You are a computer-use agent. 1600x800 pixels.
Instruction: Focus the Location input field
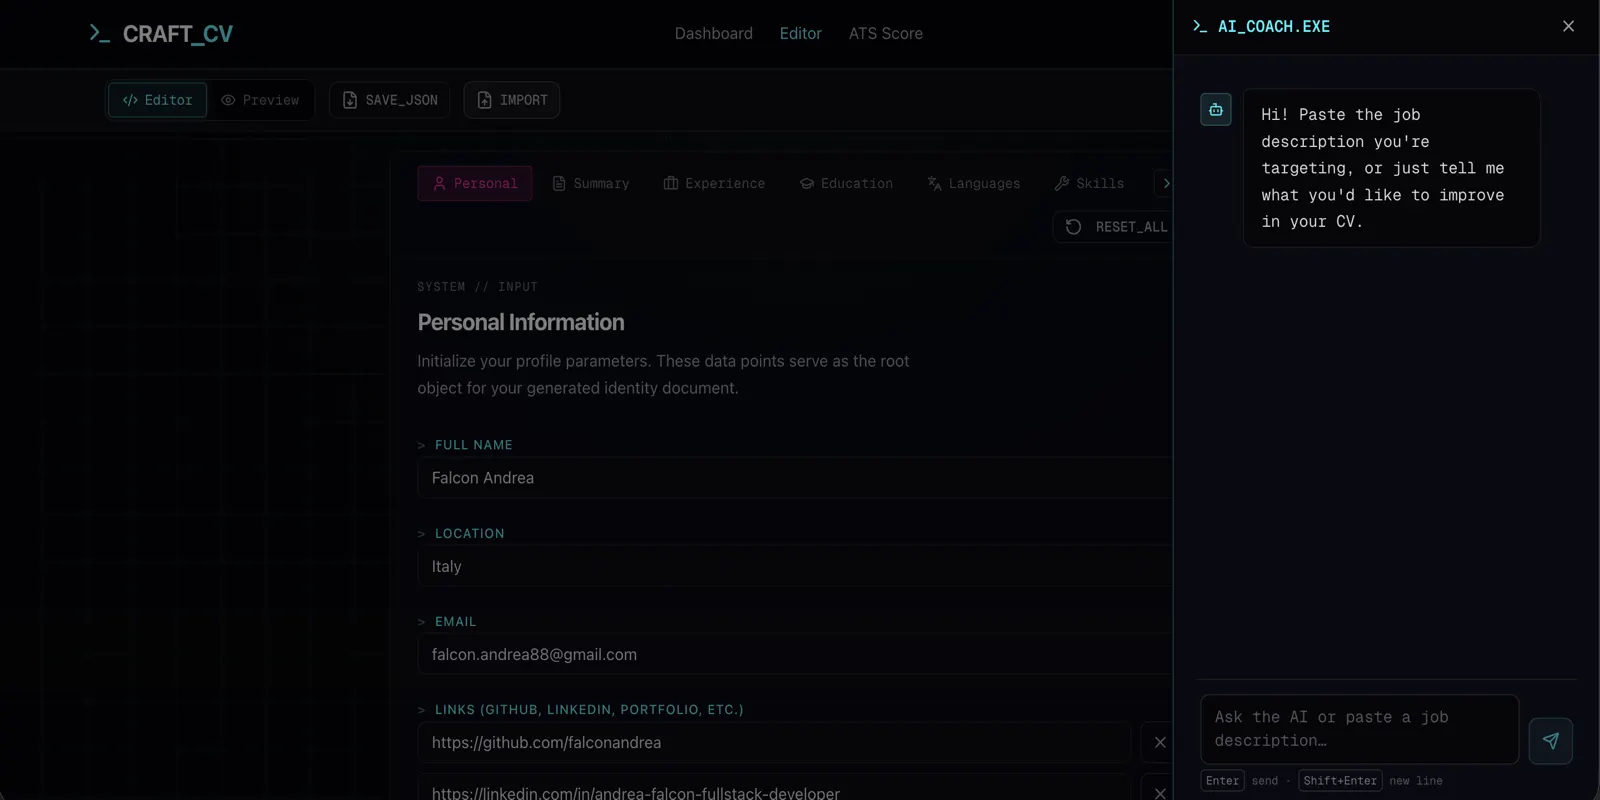(x=795, y=566)
